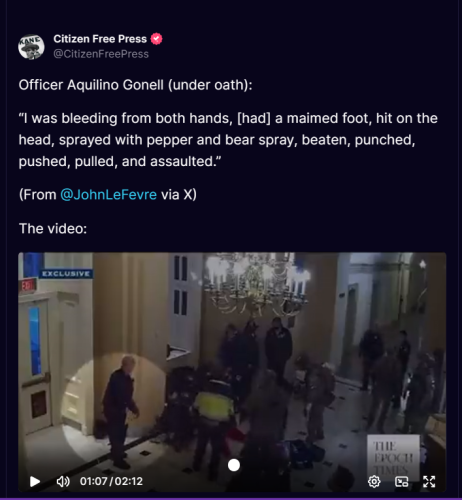This screenshot has height=500, width=462.
Task: Open the Citizen Free Press profile name
Action: click(x=100, y=39)
